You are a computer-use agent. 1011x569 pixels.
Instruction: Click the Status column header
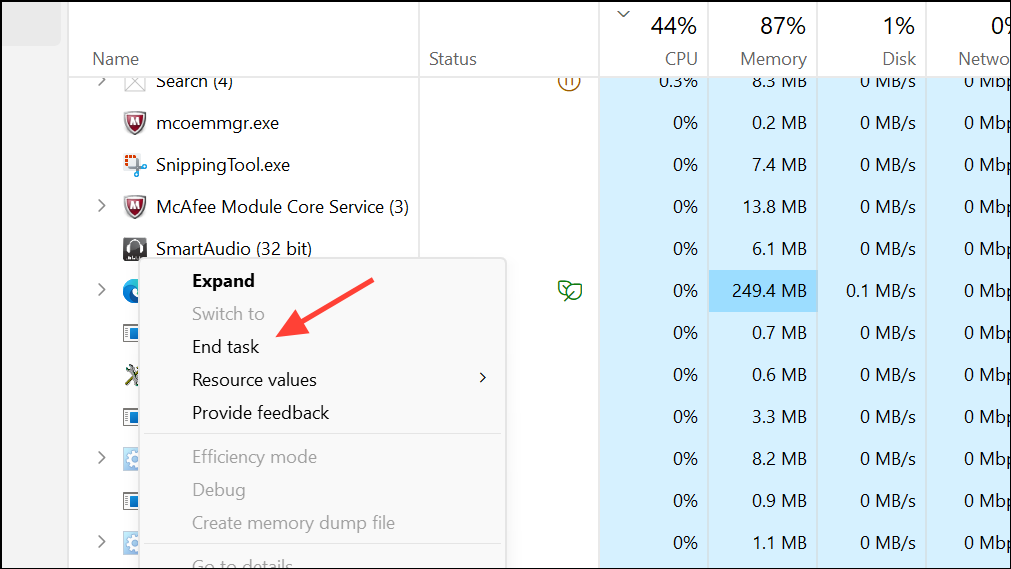coord(452,59)
